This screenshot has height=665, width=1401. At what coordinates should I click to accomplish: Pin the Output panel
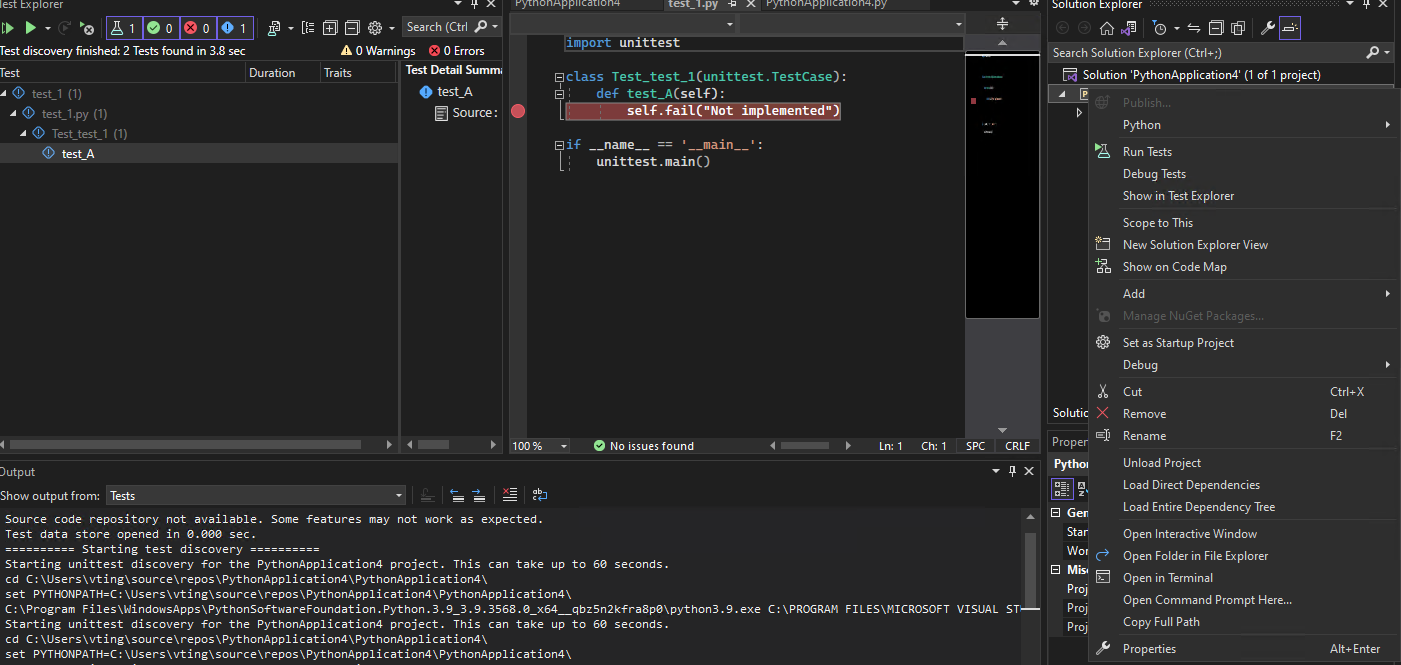coord(1012,471)
